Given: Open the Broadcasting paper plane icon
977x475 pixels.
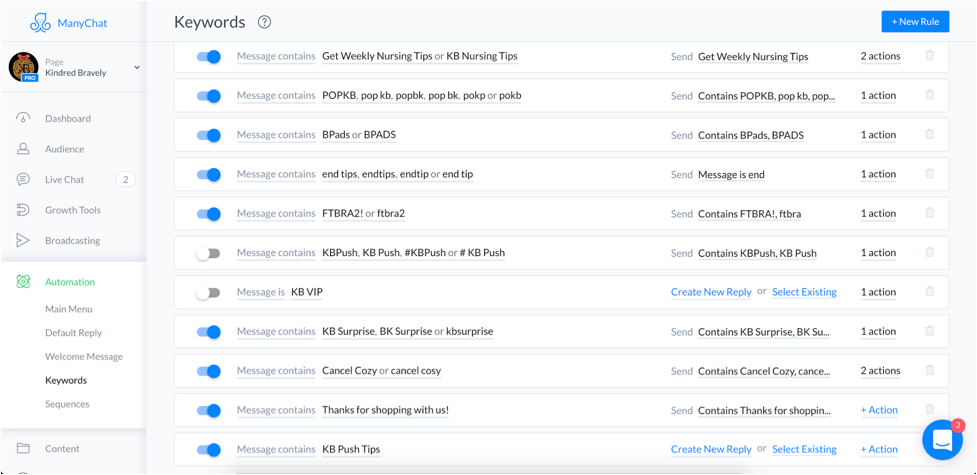Looking at the screenshot, I should (23, 241).
